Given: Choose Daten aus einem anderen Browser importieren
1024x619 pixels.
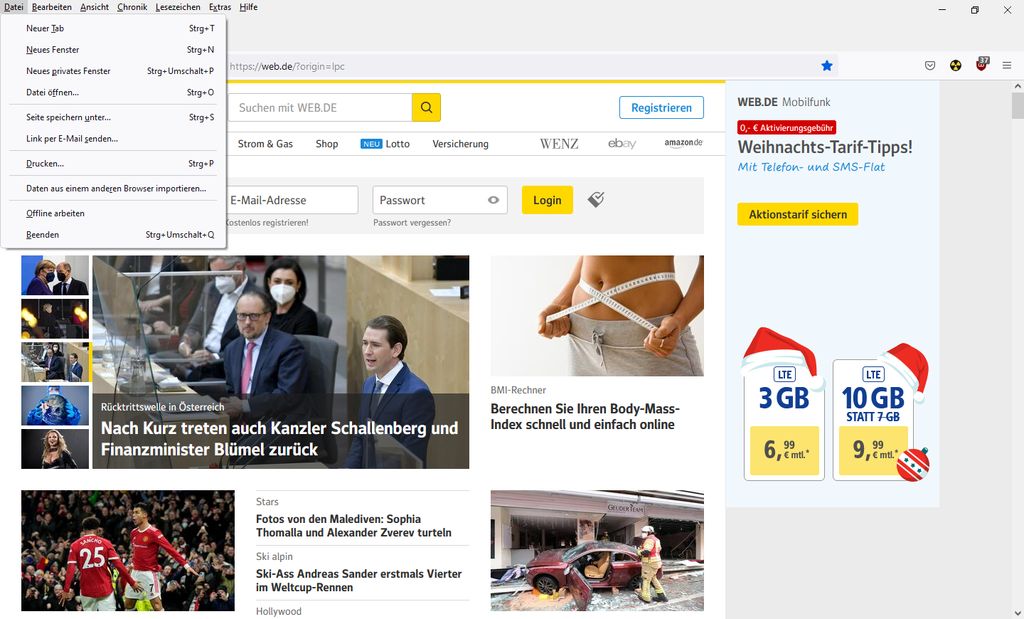Looking at the screenshot, I should (x=114, y=189).
